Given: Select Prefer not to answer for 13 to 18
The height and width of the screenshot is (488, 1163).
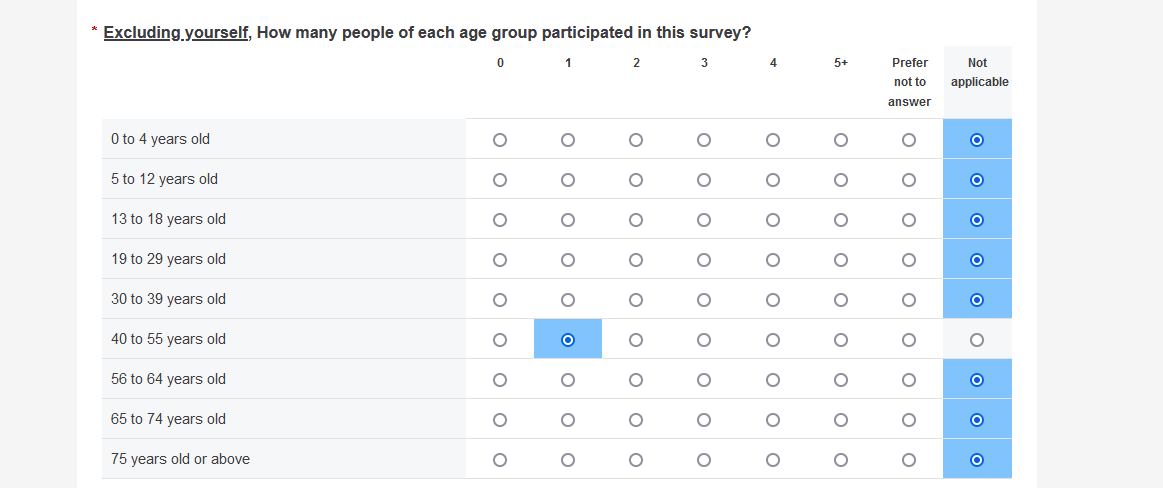Looking at the screenshot, I should pos(909,220).
